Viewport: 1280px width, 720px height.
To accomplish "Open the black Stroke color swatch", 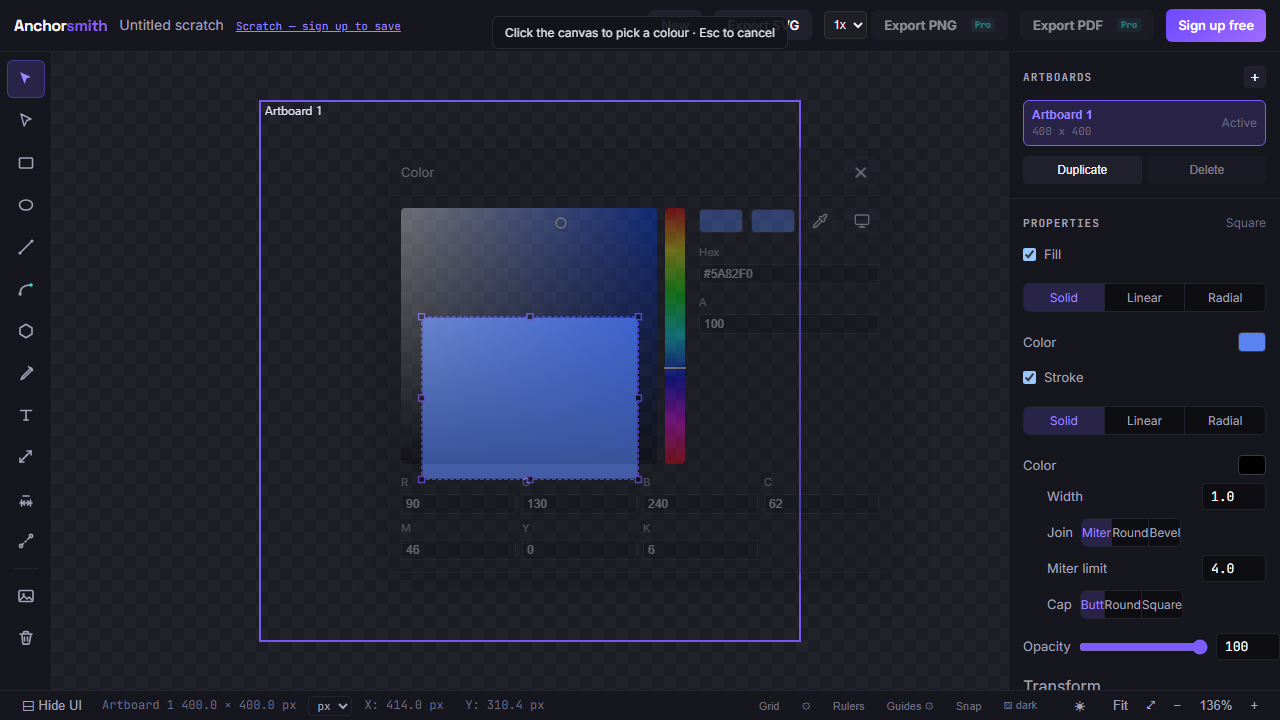I will tap(1252, 465).
